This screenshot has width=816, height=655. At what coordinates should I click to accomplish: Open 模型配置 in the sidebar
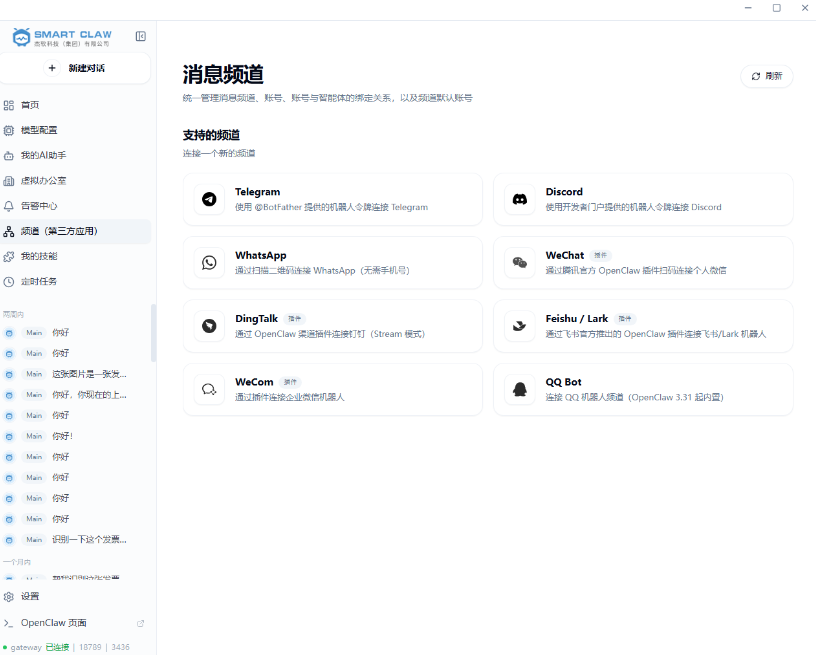(39, 130)
